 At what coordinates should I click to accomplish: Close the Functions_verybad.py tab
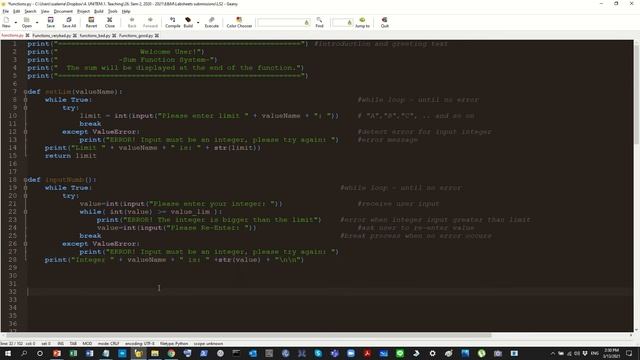coord(75,36)
